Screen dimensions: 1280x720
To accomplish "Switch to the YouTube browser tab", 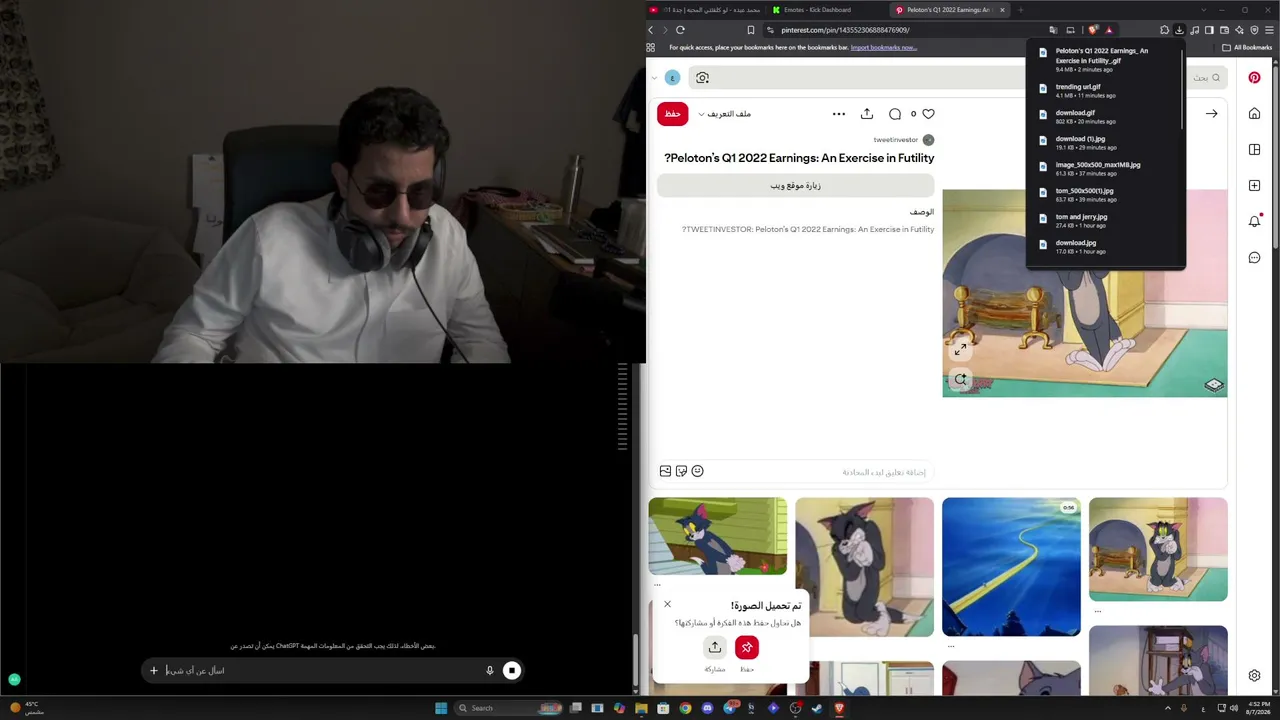I will point(705,10).
